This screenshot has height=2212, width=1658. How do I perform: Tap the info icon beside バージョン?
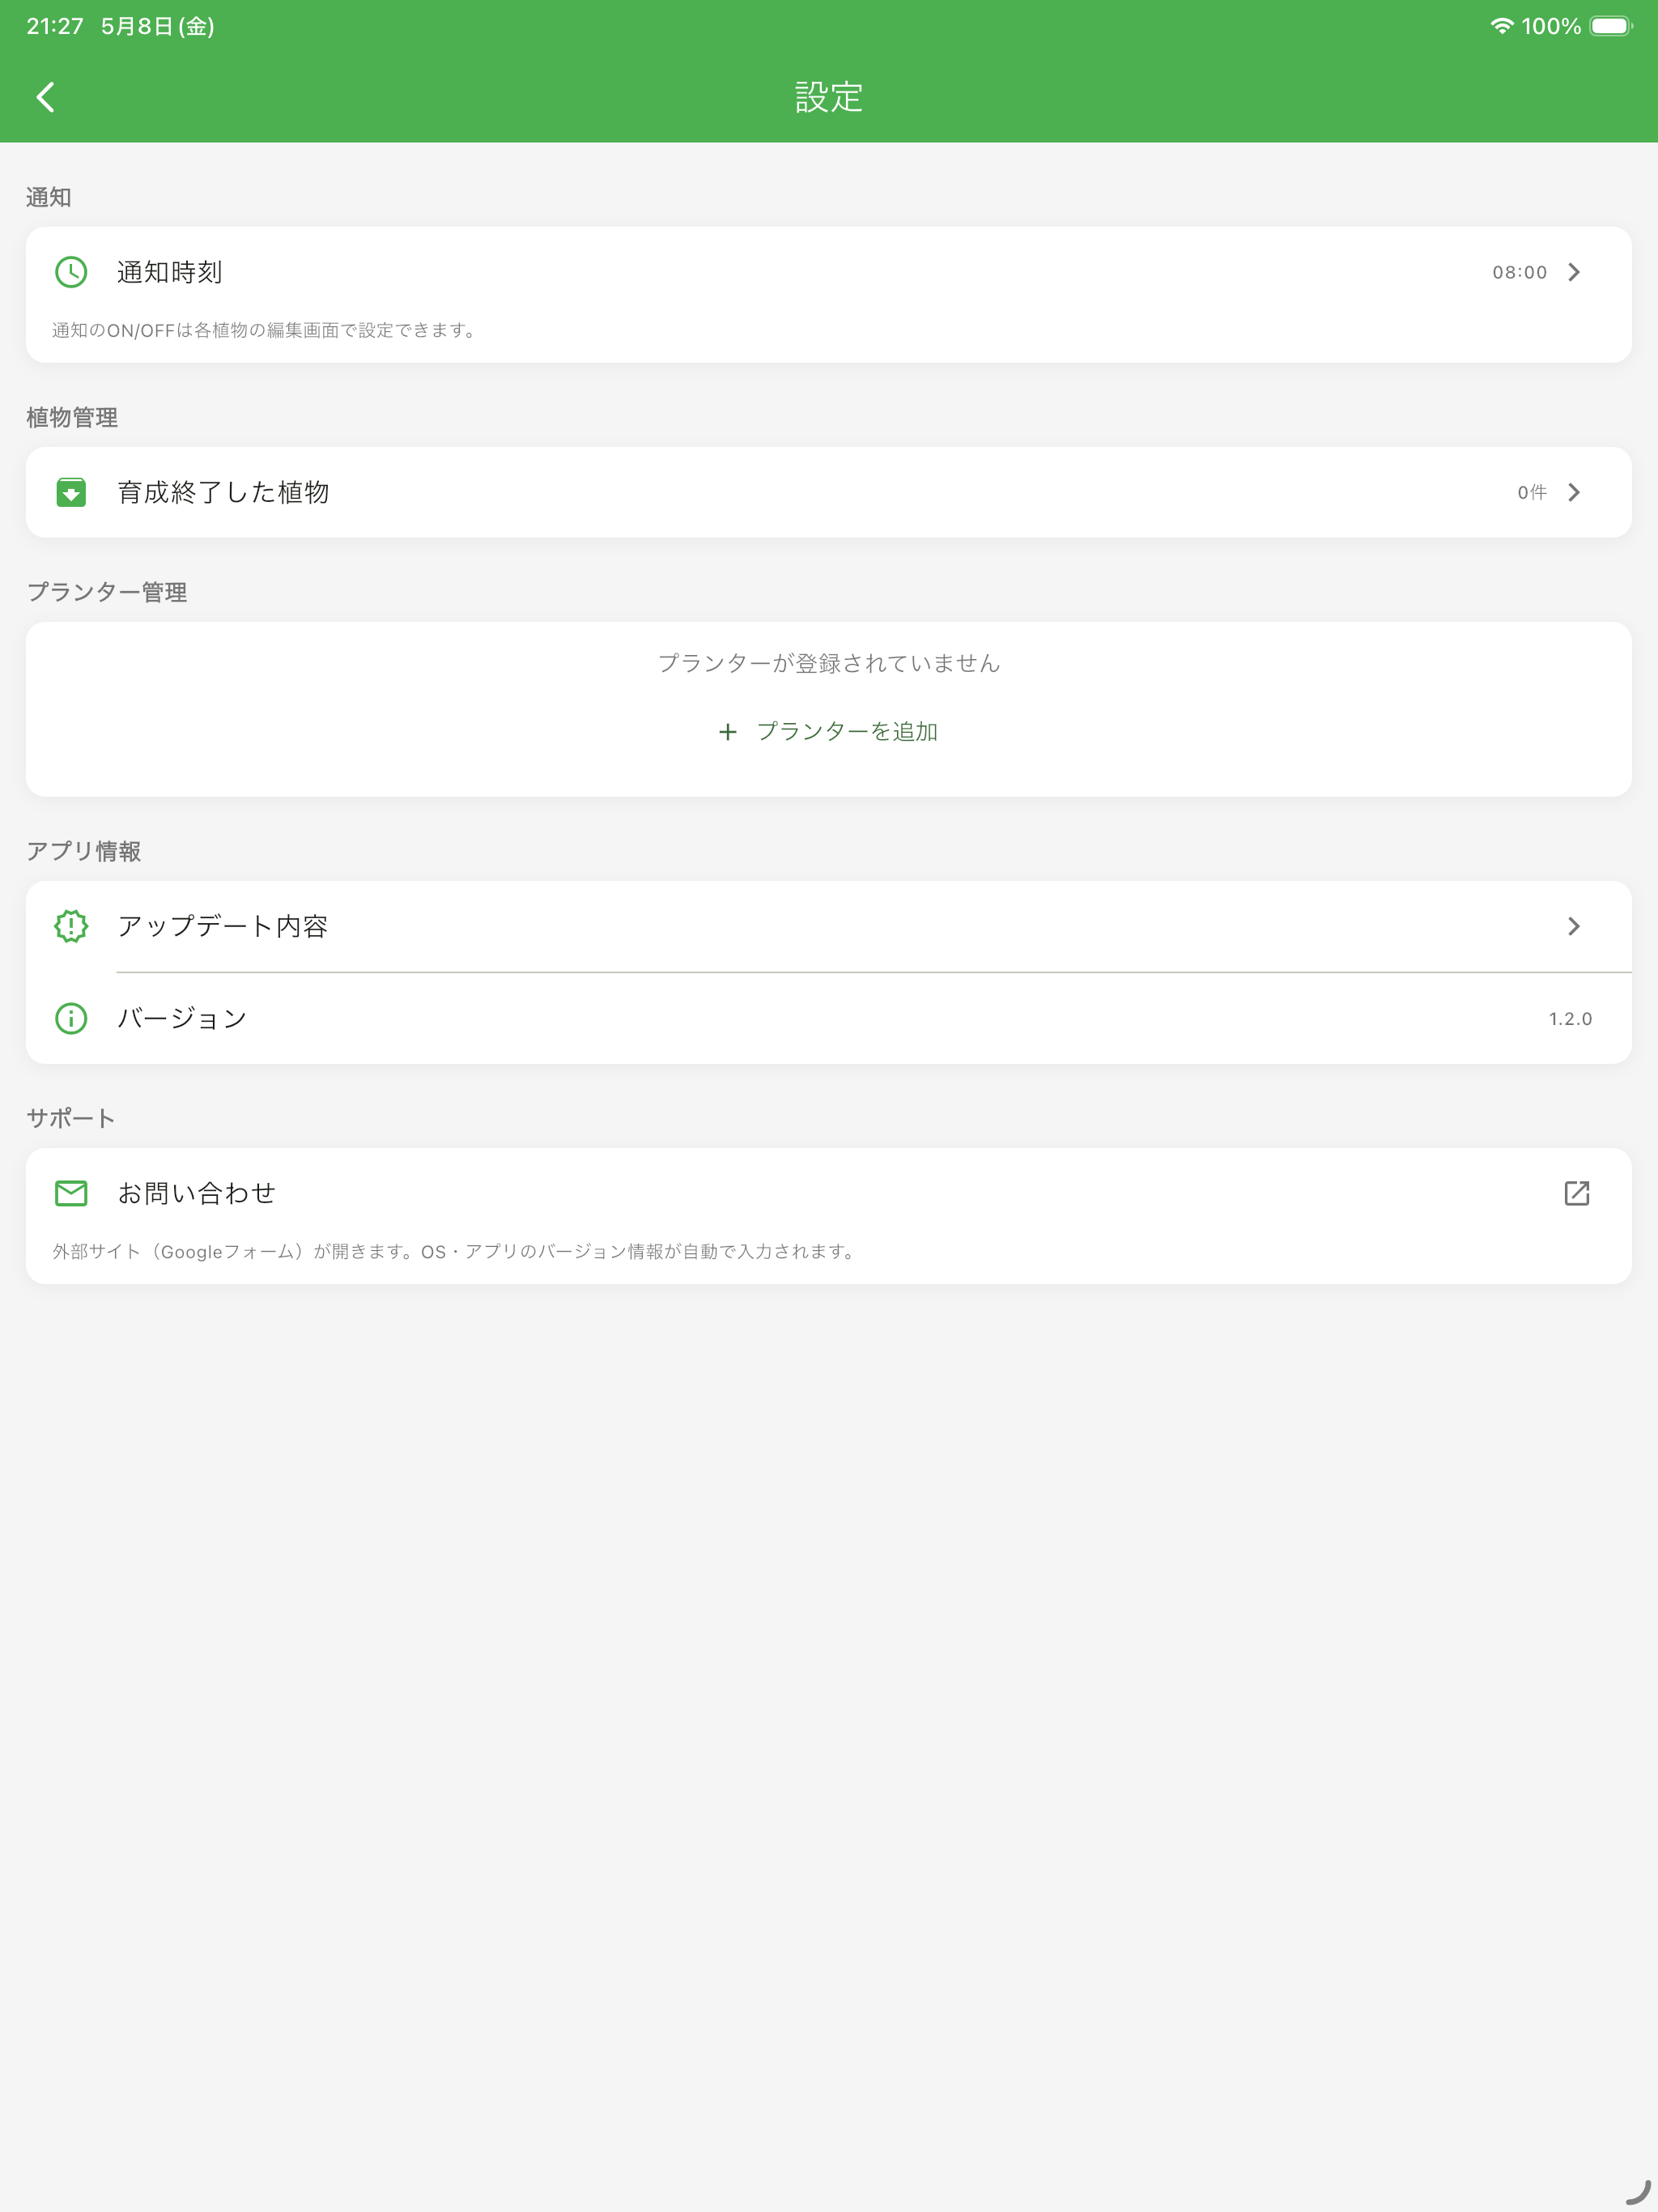pos(71,1018)
